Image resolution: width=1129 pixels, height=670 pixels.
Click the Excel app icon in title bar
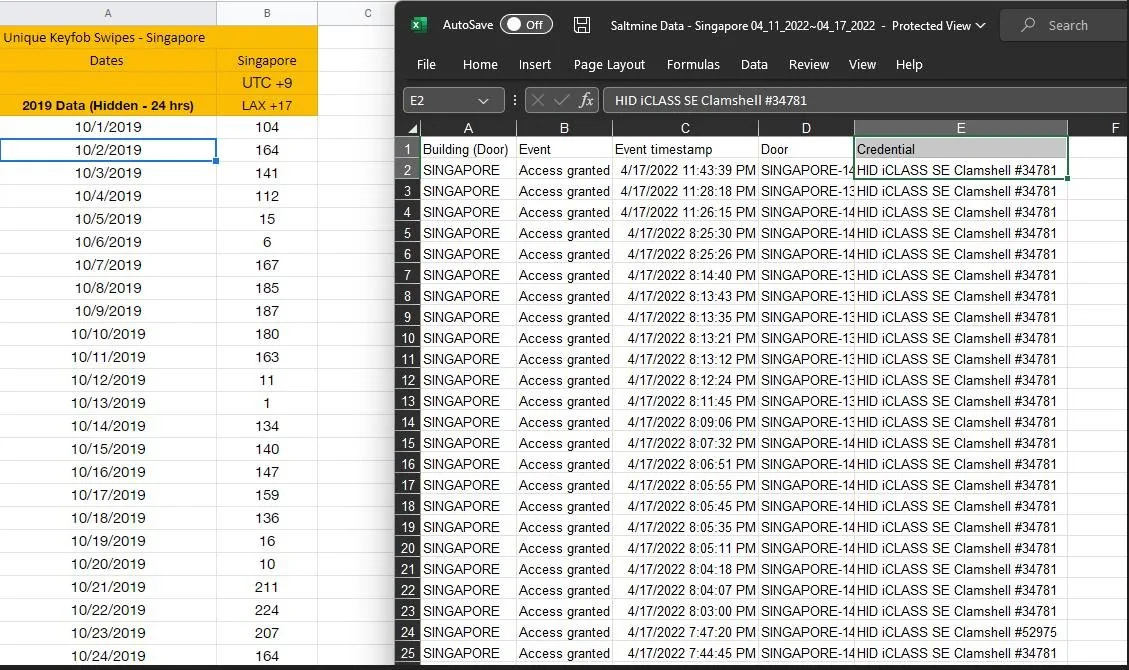pos(418,24)
